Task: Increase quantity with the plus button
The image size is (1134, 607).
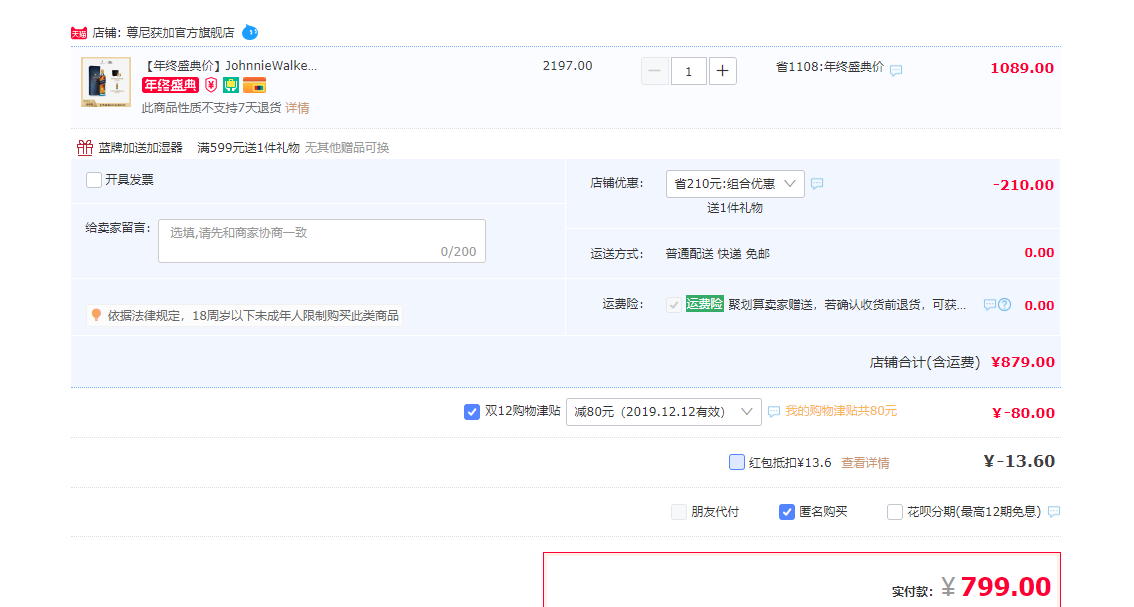Action: tap(722, 71)
